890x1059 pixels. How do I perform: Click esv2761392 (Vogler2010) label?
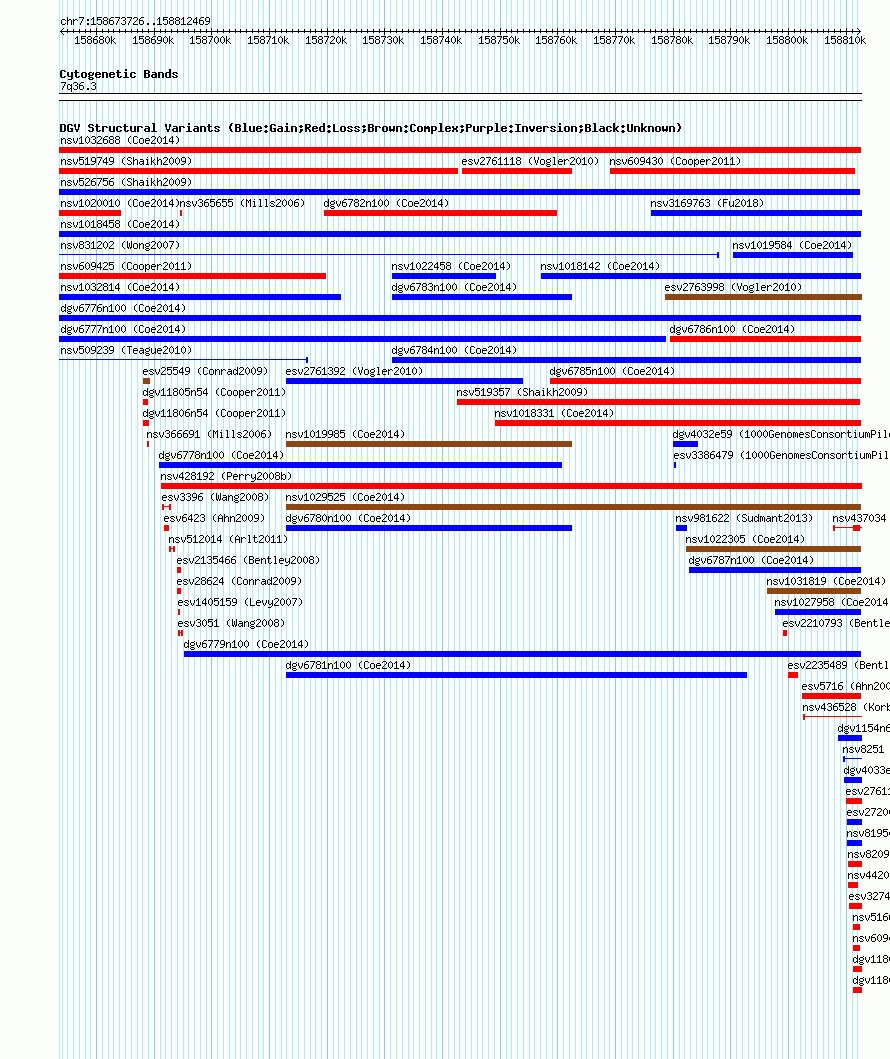click(x=355, y=371)
